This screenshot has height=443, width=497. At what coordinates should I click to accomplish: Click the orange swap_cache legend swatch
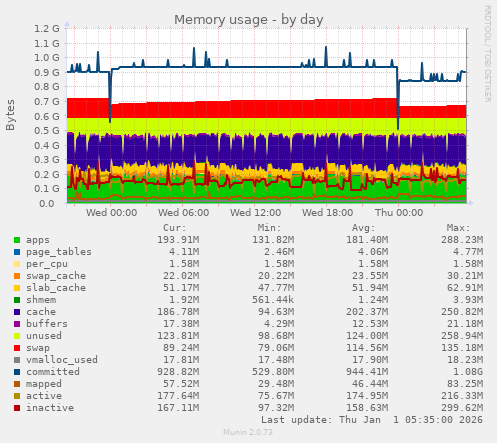[17, 276]
